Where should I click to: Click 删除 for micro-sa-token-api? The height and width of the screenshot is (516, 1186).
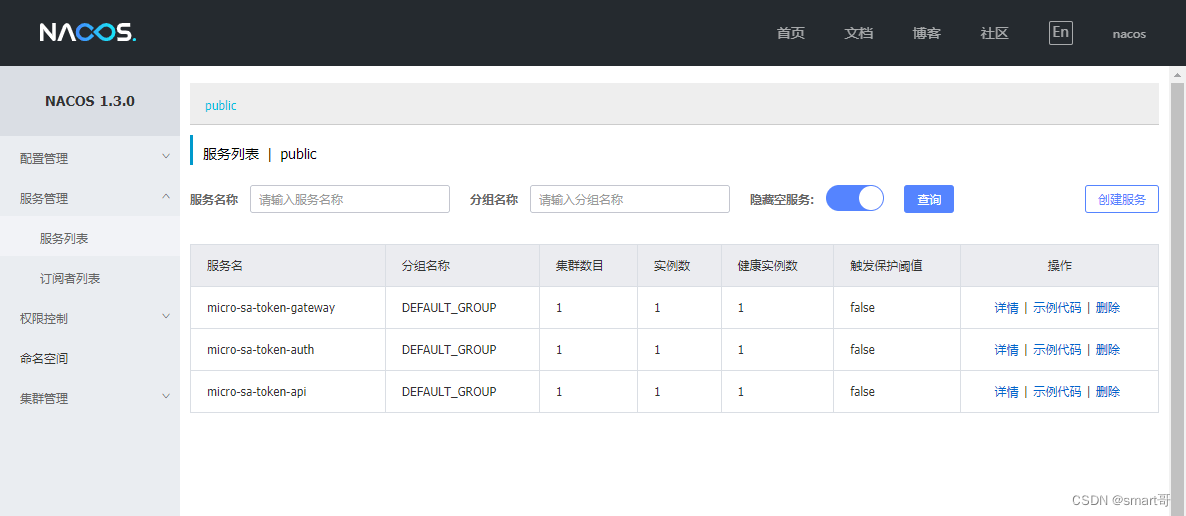coord(1108,391)
